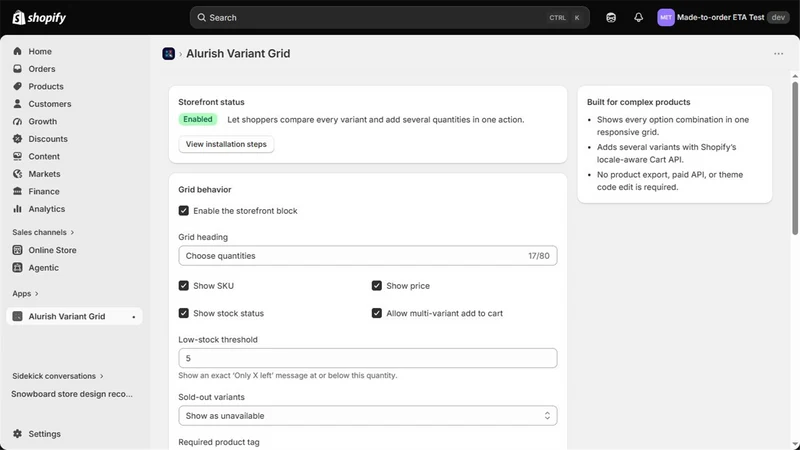Image resolution: width=800 pixels, height=450 pixels.
Task: Click the Built for complex products heading
Action: [638, 102]
